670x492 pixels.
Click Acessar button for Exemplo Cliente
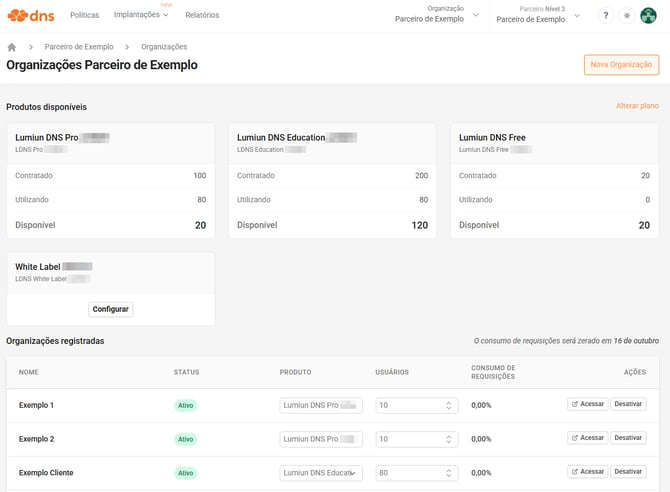[587, 472]
